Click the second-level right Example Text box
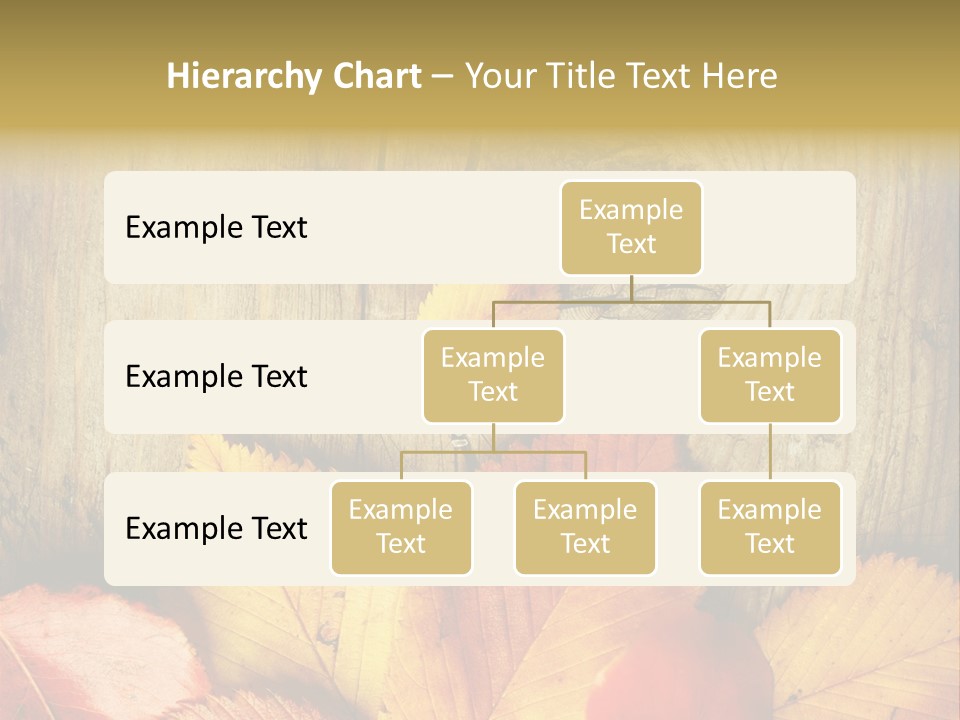Viewport: 960px width, 720px height. (x=770, y=376)
